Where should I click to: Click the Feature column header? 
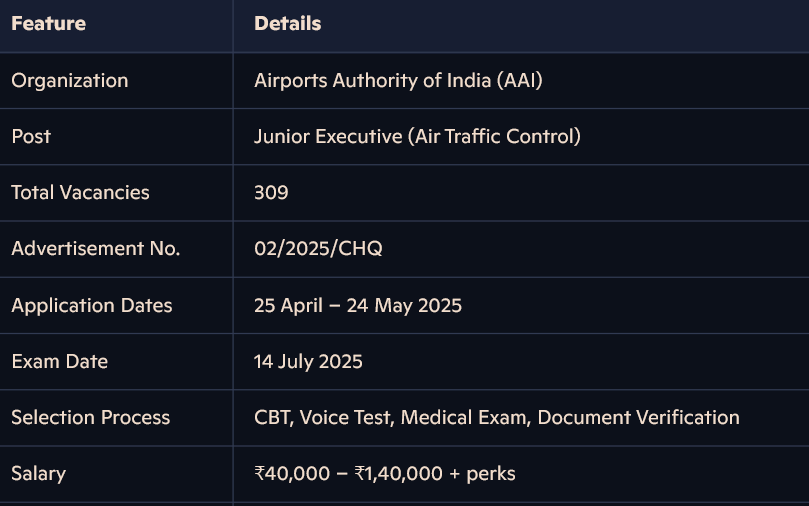tap(48, 24)
